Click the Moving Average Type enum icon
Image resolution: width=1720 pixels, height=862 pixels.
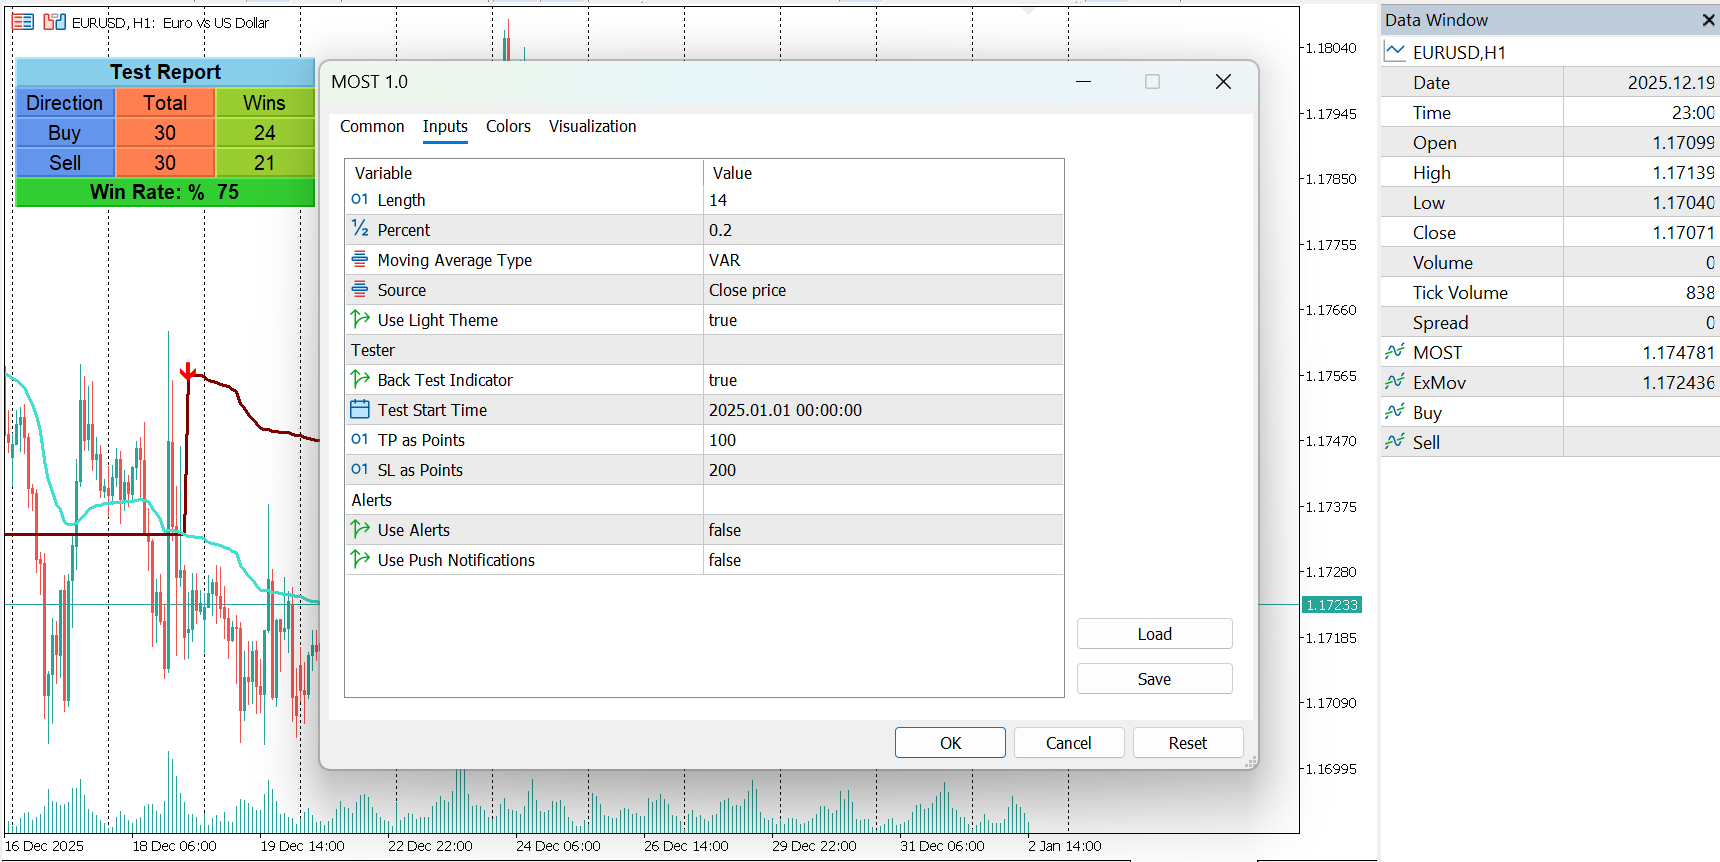tap(360, 259)
